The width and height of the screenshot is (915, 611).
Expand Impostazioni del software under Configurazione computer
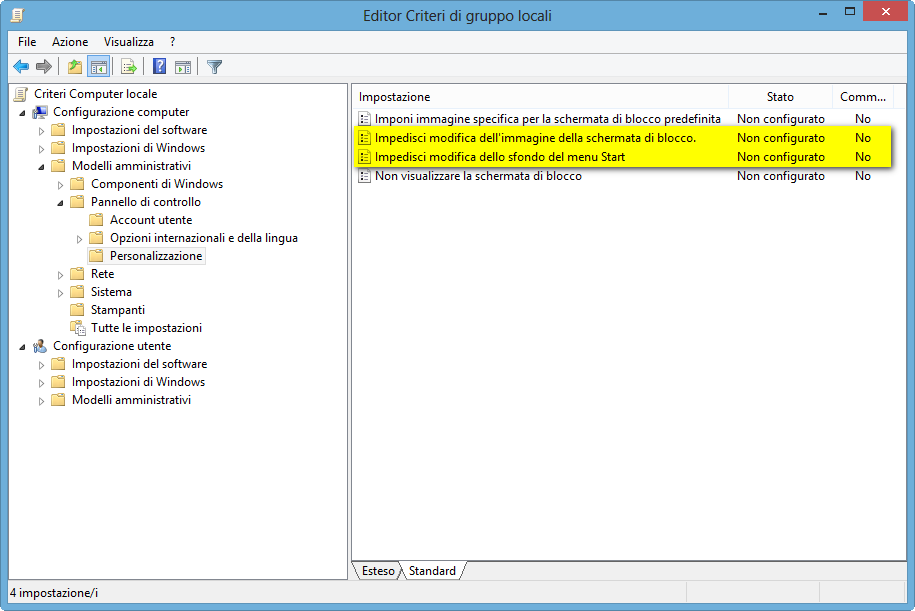coord(41,131)
